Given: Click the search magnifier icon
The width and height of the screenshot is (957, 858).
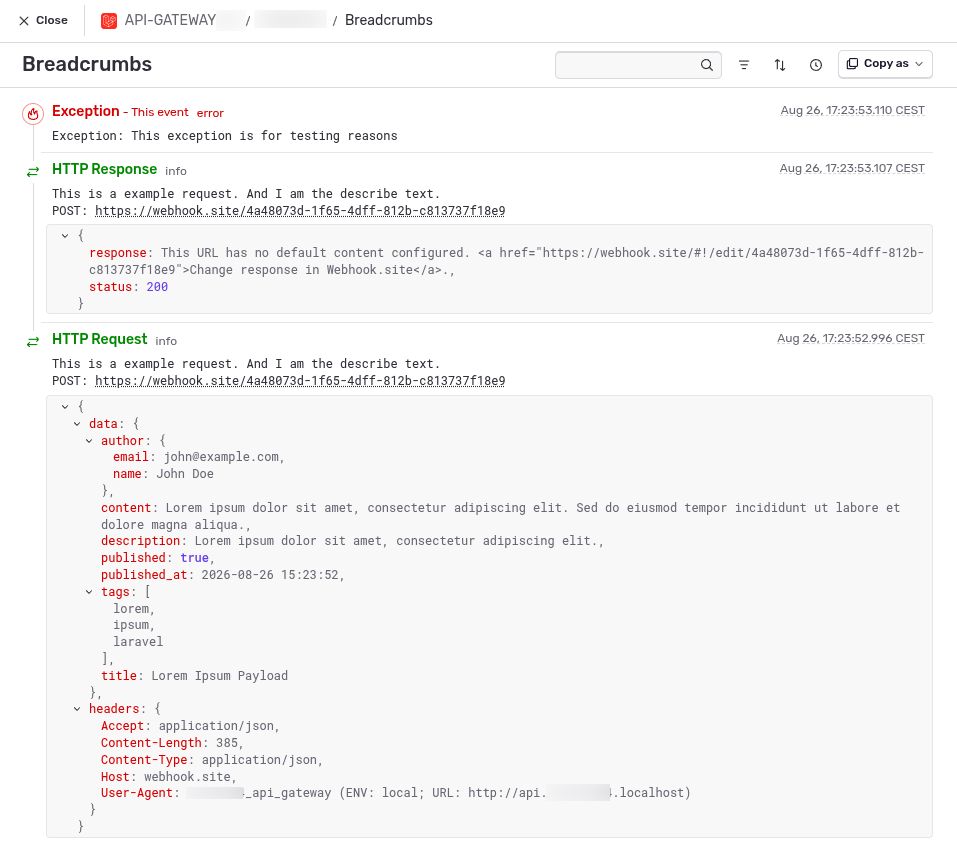Looking at the screenshot, I should pos(706,65).
